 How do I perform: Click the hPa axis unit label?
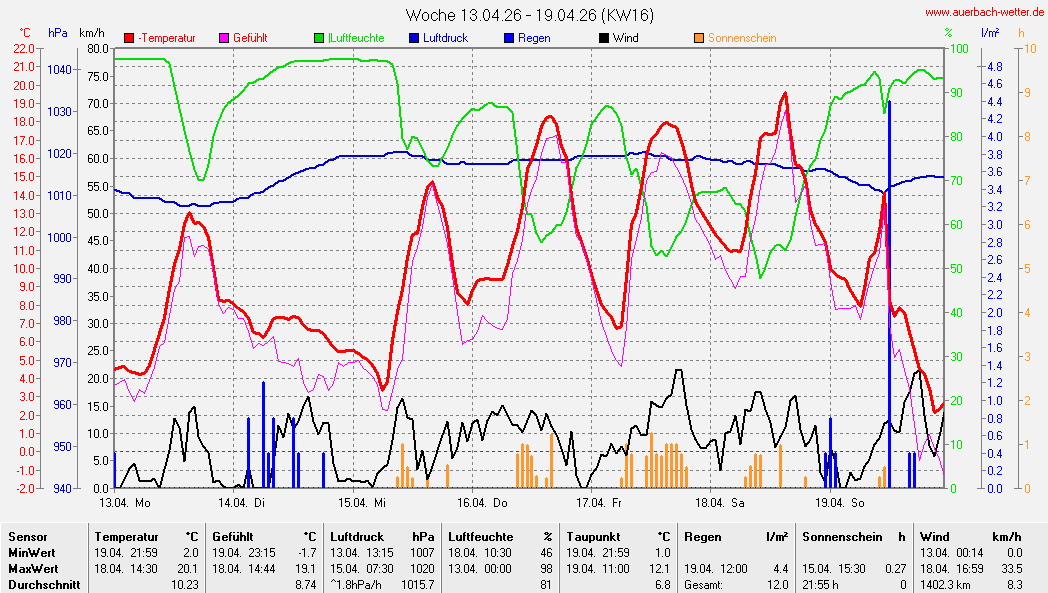pyautogui.click(x=58, y=33)
